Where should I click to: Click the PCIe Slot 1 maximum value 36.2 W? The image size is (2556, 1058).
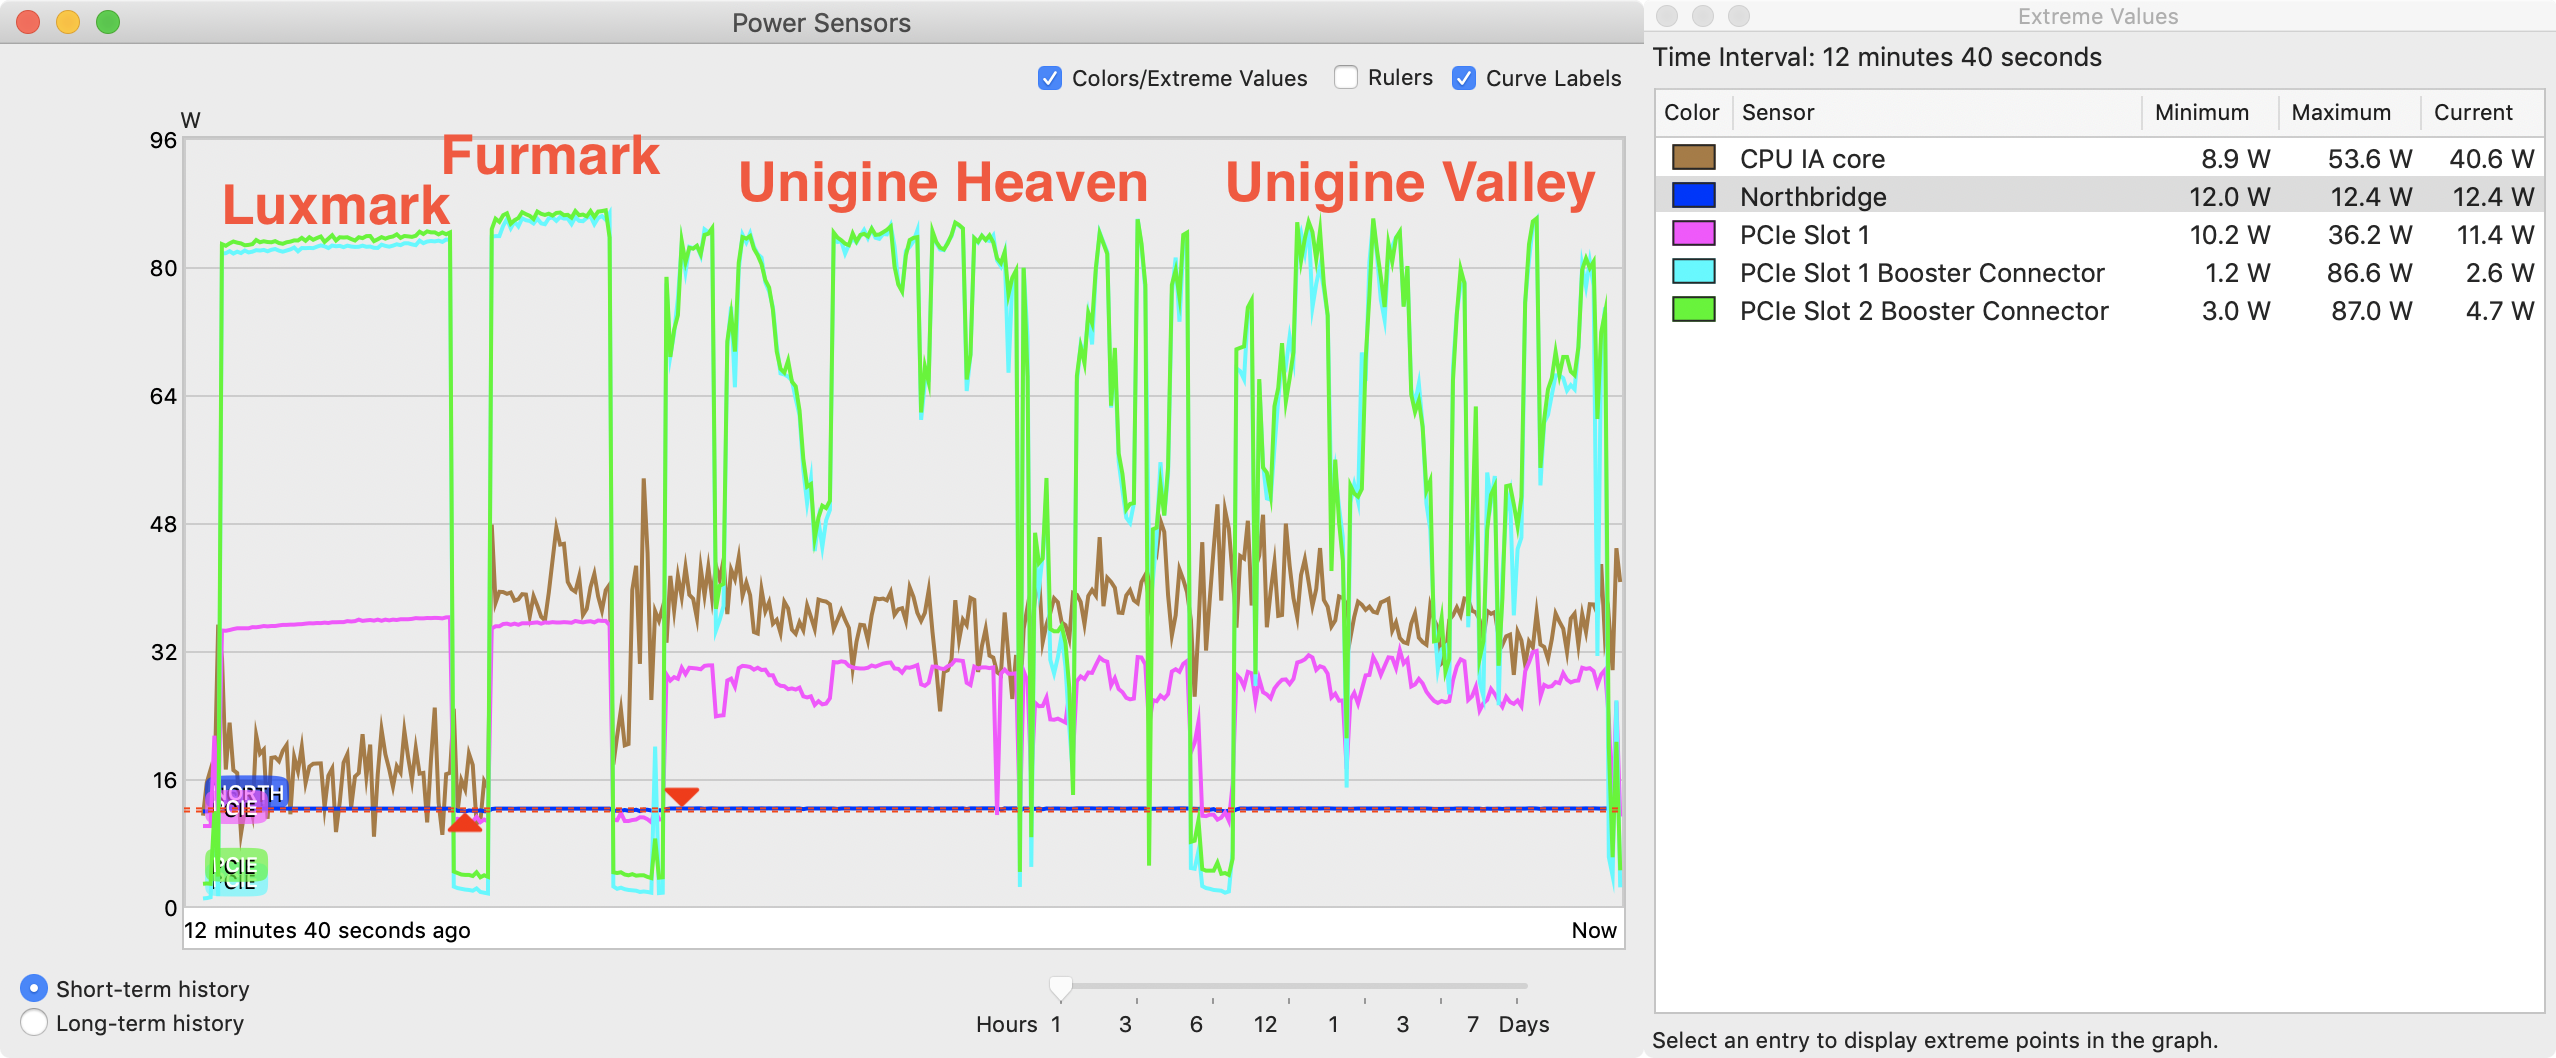[2369, 235]
